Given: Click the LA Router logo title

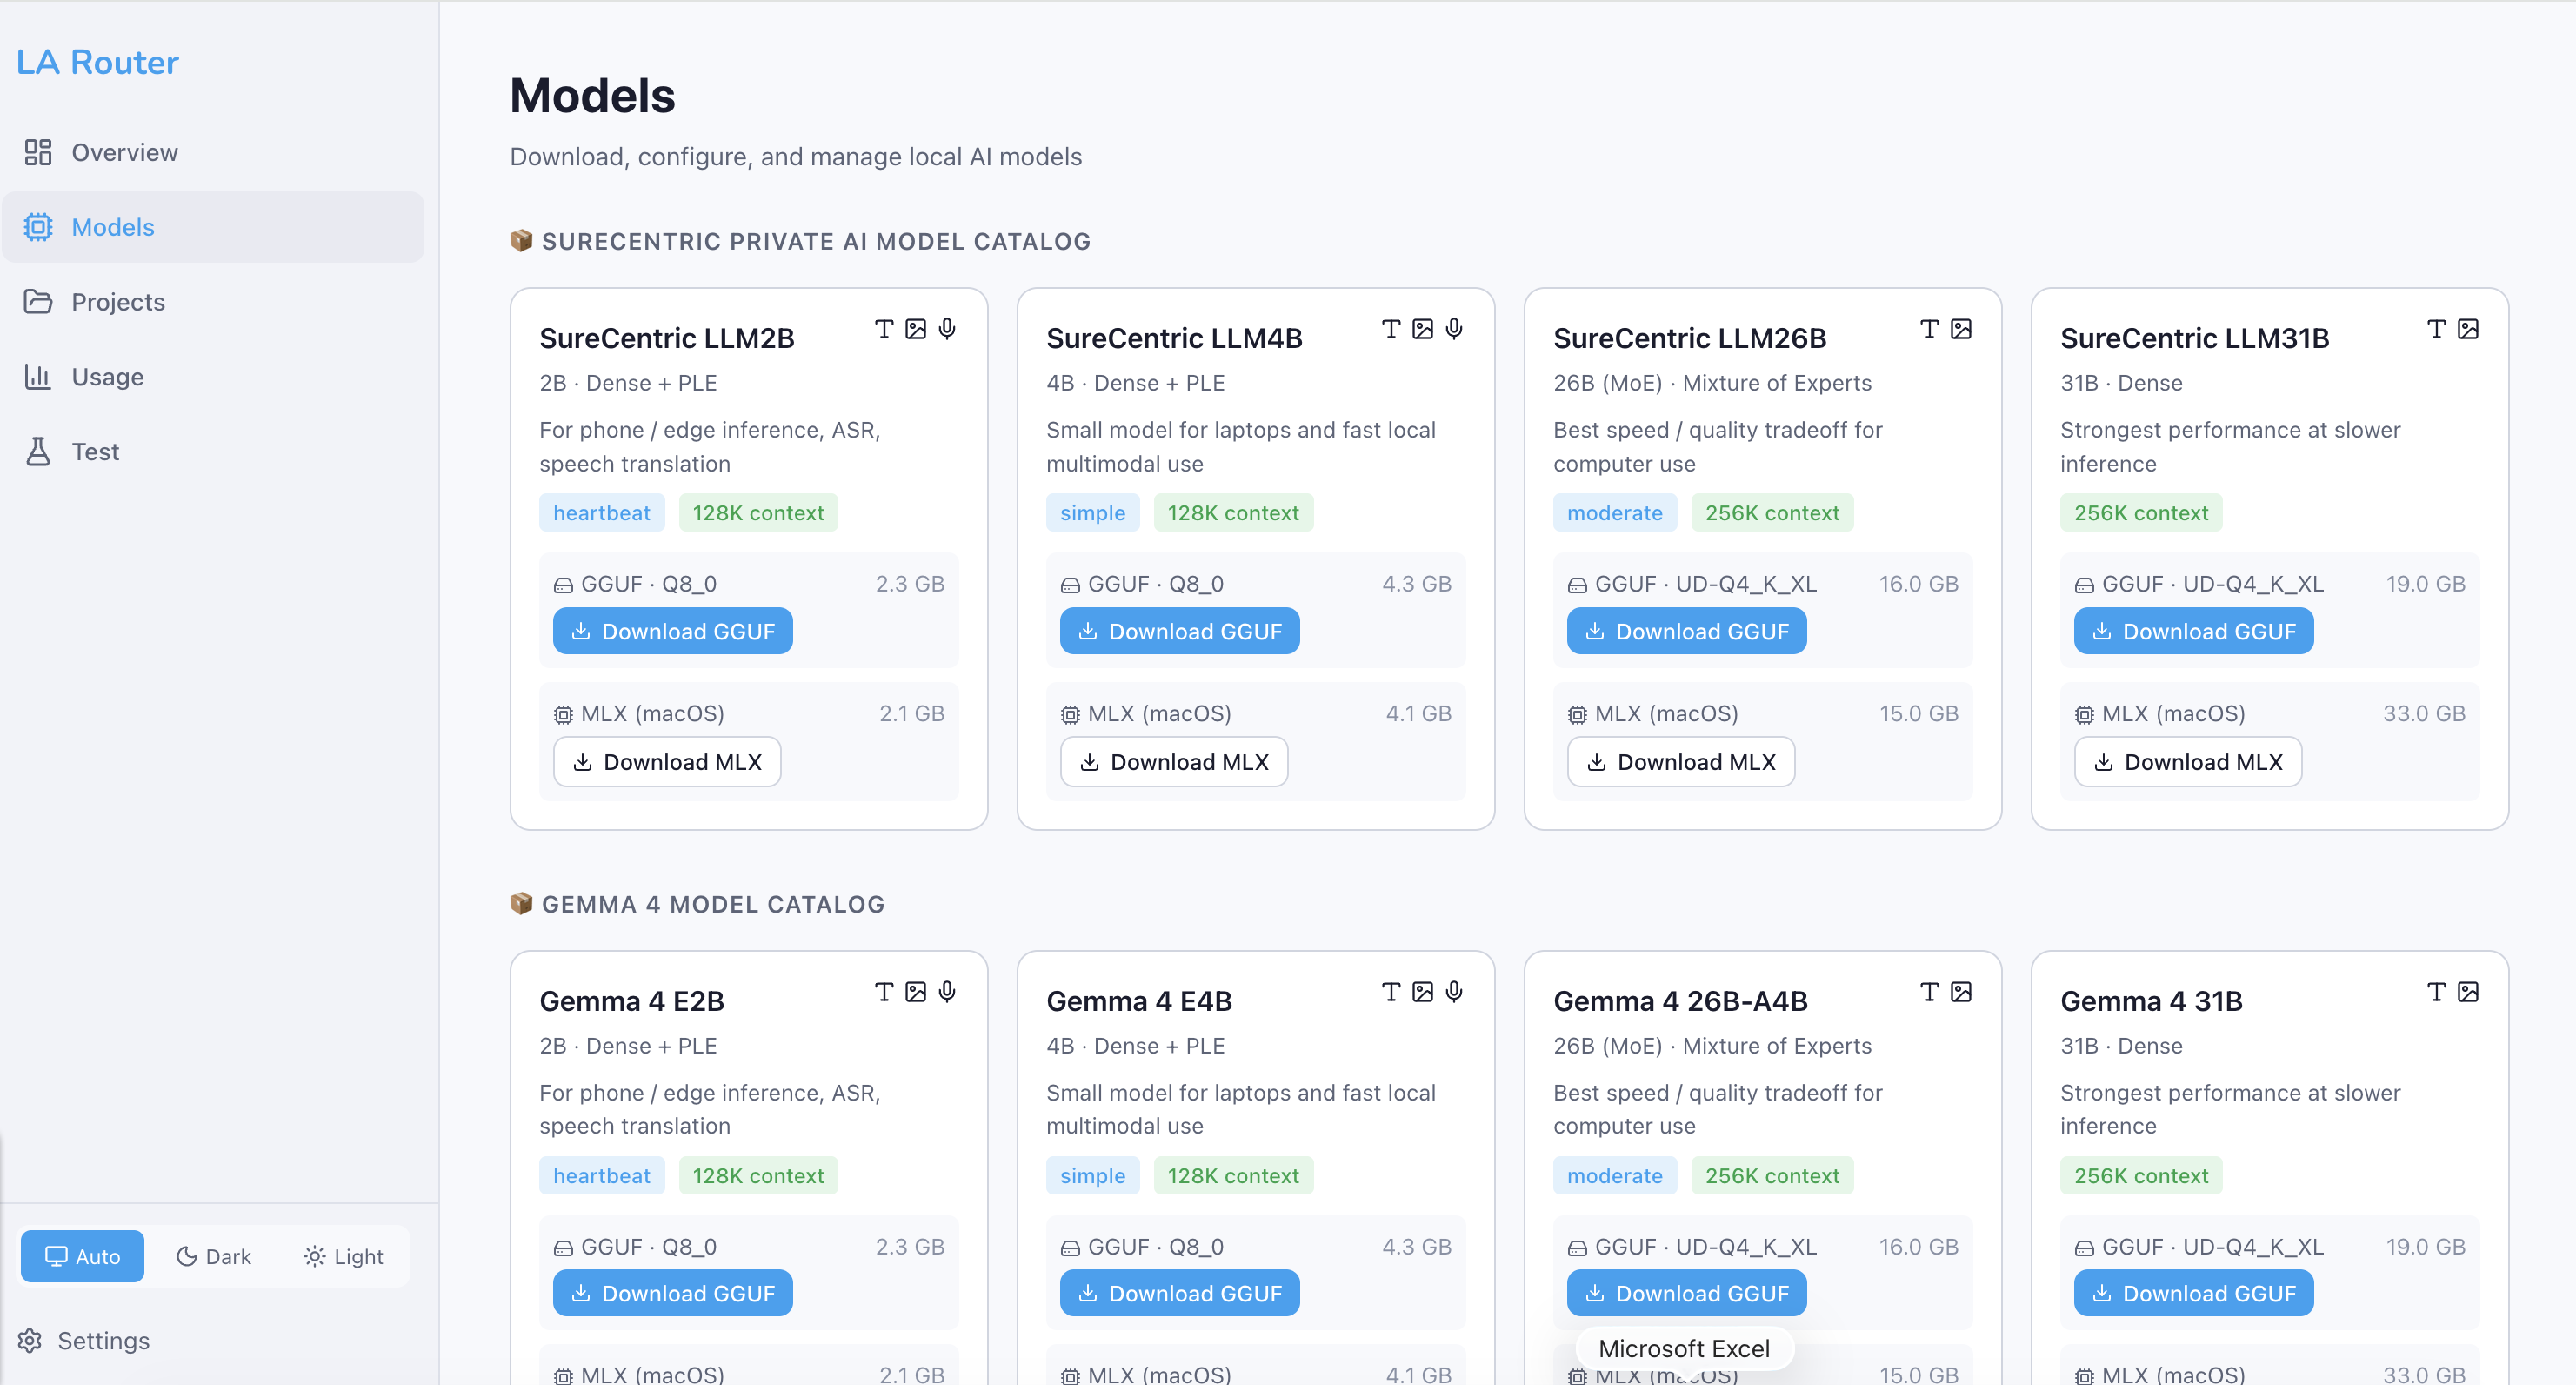Looking at the screenshot, I should (97, 62).
